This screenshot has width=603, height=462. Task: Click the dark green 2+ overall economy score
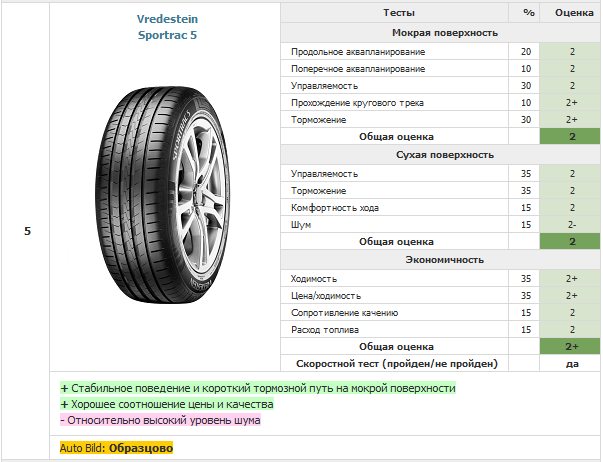[571, 347]
